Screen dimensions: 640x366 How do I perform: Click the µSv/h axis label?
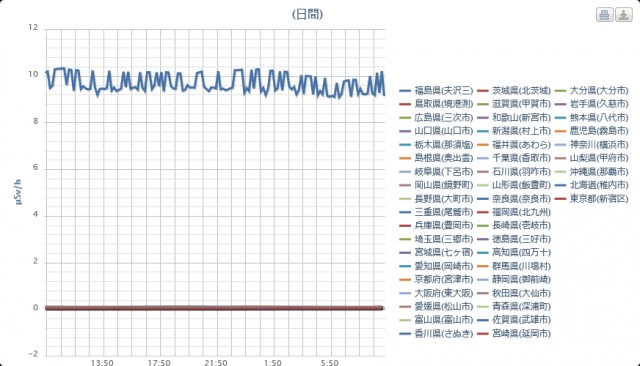tap(18, 191)
